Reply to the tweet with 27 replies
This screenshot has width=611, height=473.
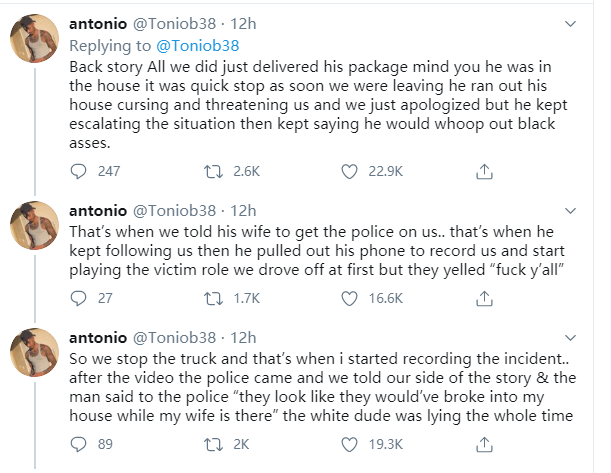tap(81, 298)
